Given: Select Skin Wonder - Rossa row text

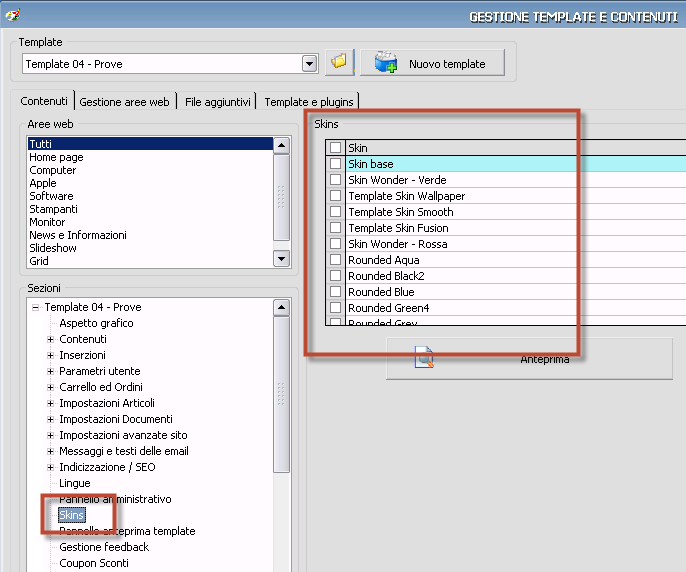Looking at the screenshot, I should click(x=398, y=244).
